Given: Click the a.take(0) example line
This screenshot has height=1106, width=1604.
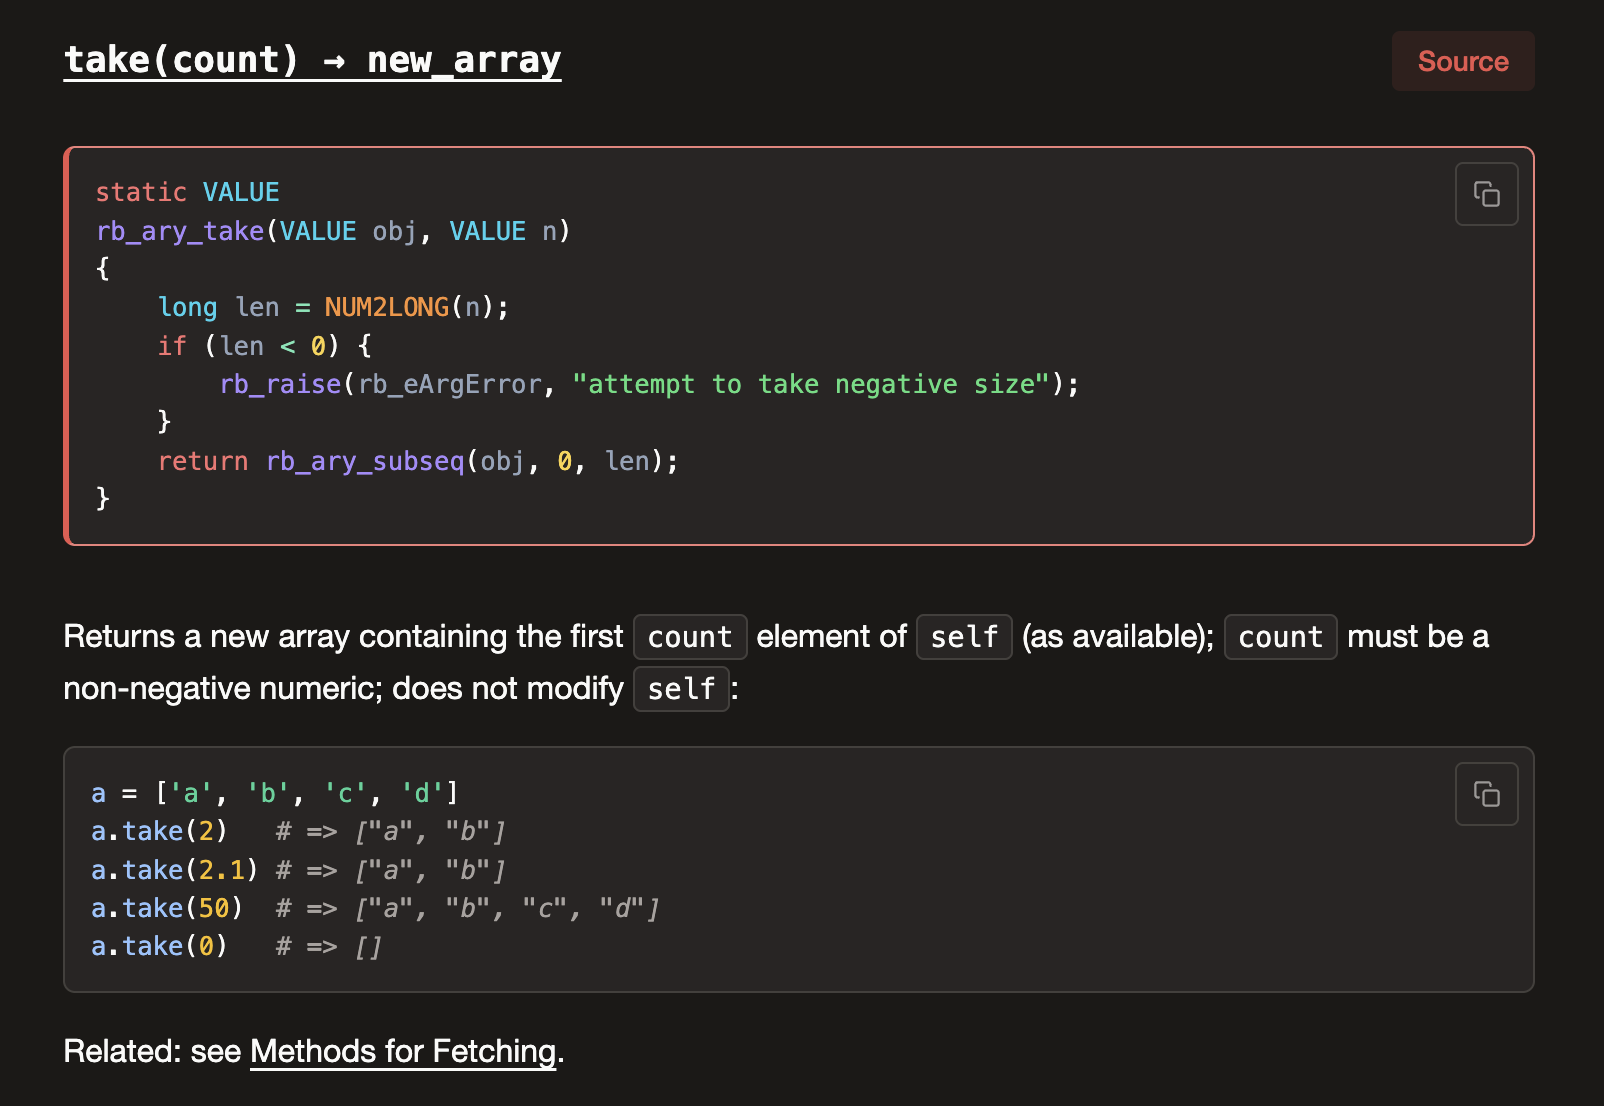Looking at the screenshot, I should point(158,945).
